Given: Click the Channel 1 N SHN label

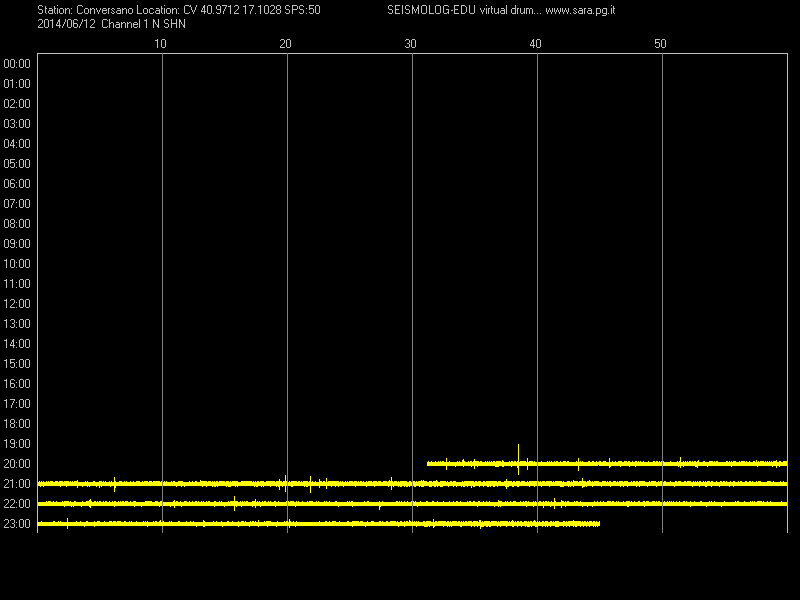Looking at the screenshot, I should coord(143,24).
